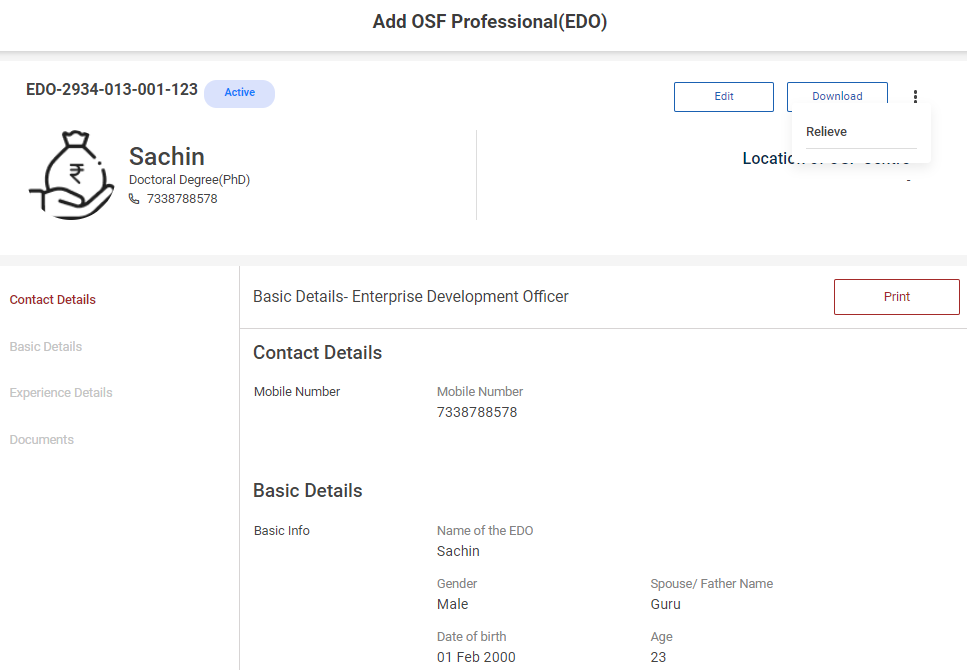This screenshot has height=670, width=967.
Task: Click the large Sachin name heading
Action: [167, 157]
